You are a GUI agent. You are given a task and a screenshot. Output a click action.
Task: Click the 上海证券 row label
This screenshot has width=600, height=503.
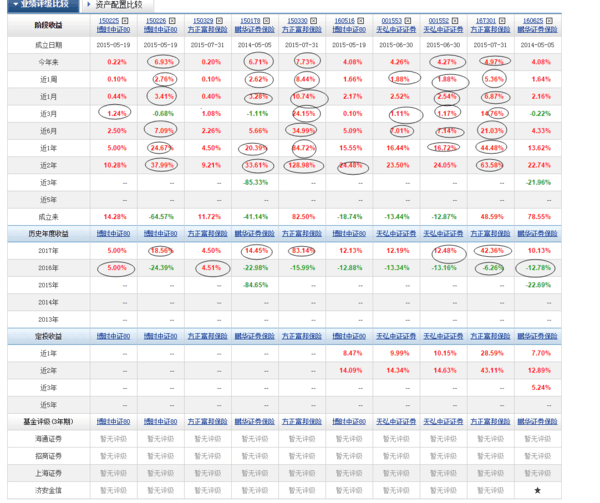pos(49,473)
